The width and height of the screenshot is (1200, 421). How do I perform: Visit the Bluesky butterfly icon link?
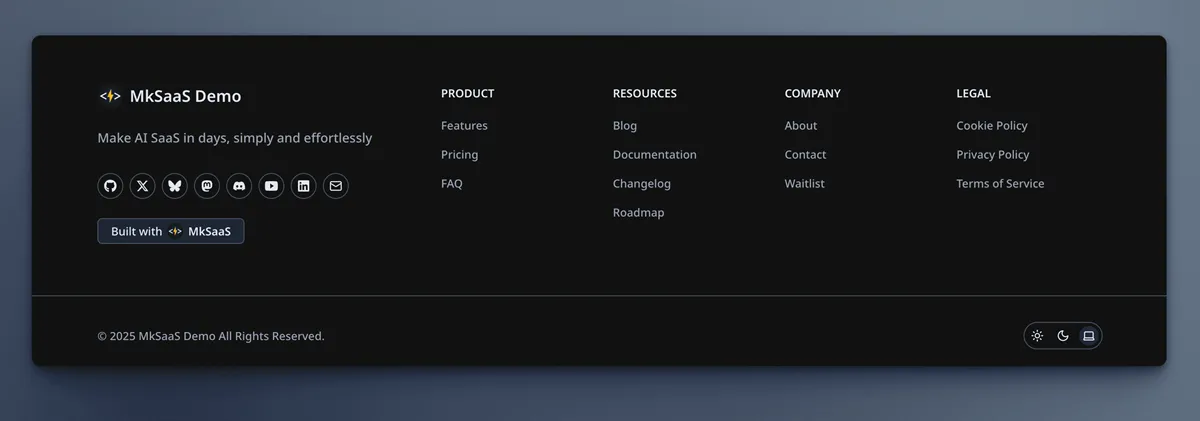click(175, 186)
